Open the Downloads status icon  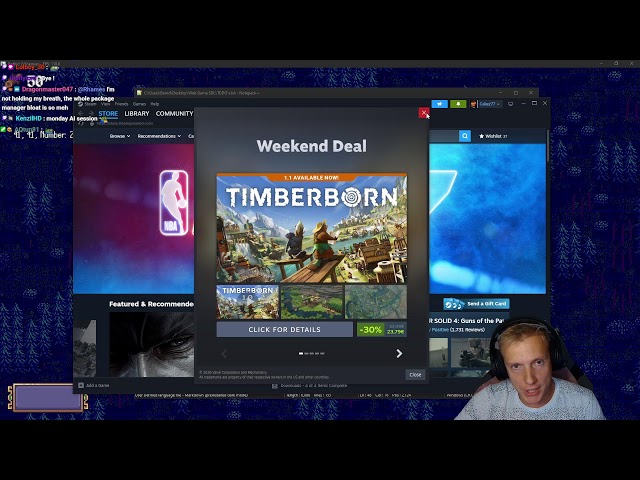pos(275,386)
